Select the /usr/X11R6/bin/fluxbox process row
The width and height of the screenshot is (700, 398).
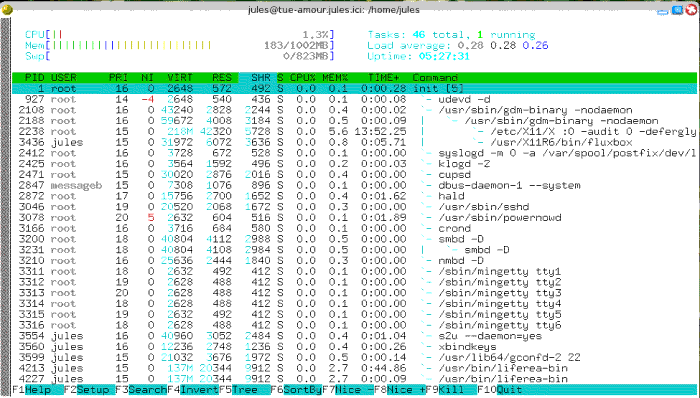click(x=354, y=142)
